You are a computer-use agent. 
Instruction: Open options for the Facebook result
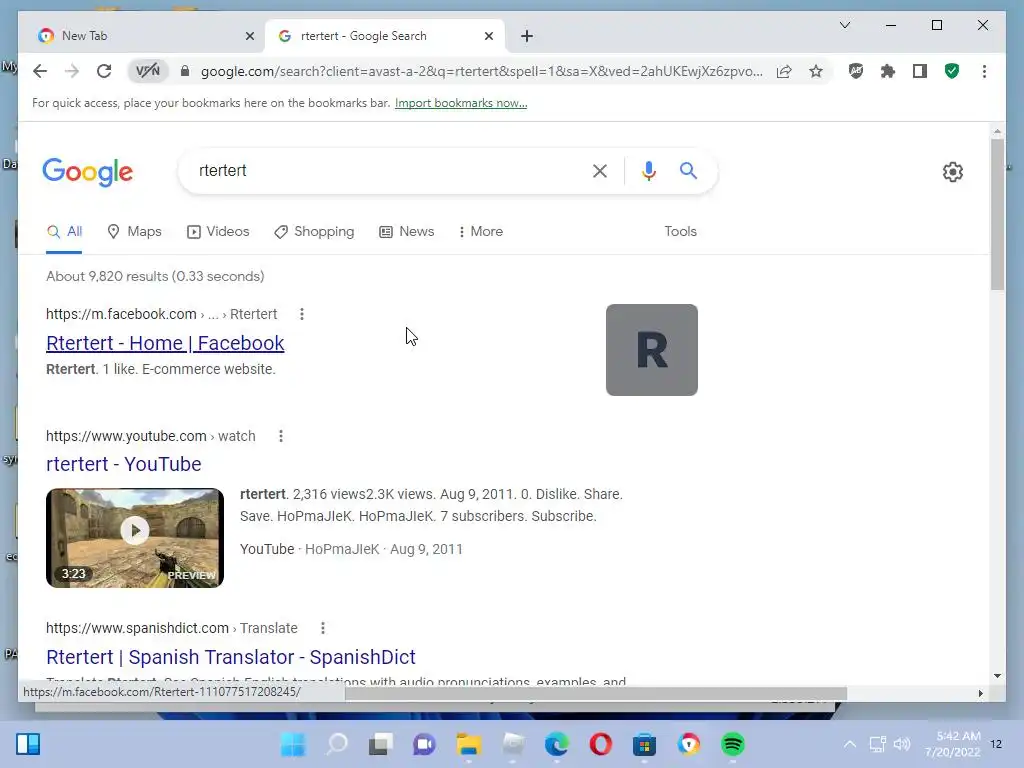coord(302,314)
